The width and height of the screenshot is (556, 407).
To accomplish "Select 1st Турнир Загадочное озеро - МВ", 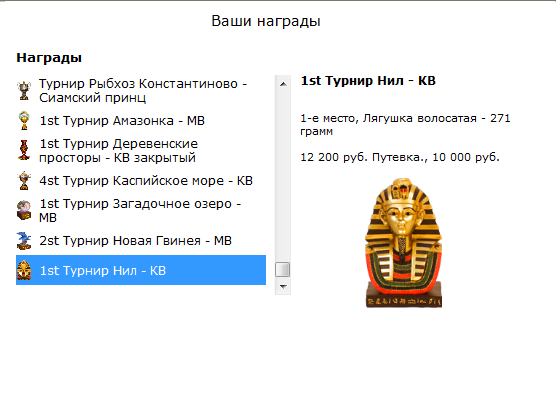I will pos(141,210).
